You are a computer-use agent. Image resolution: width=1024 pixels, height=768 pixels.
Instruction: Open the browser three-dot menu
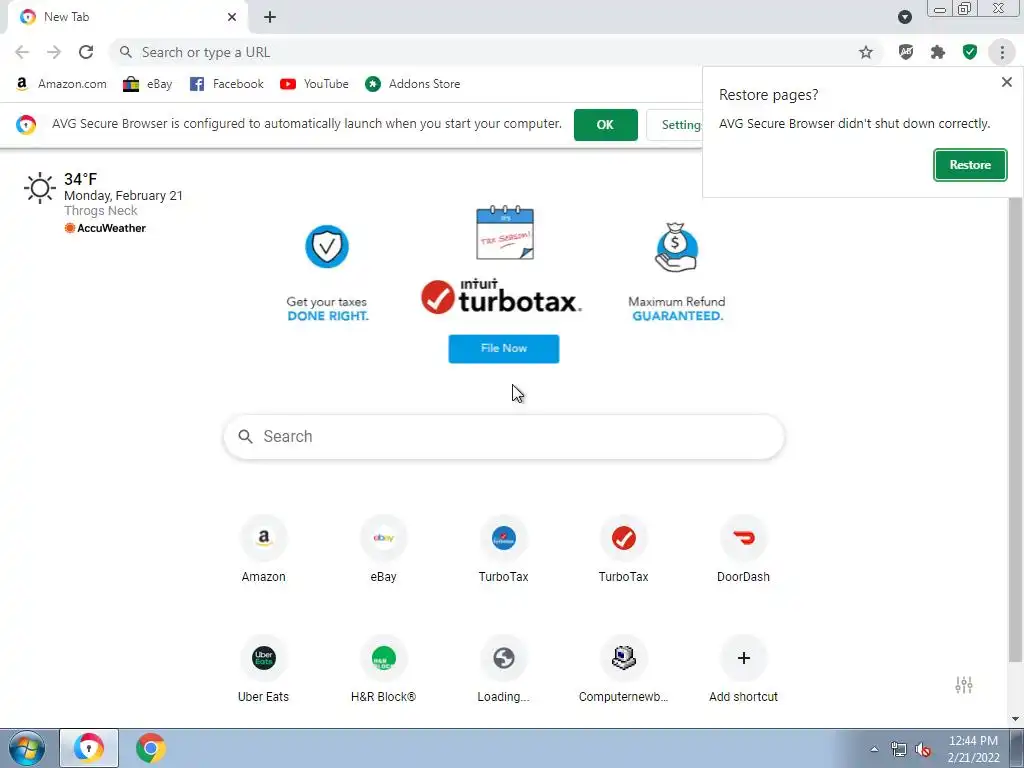point(1002,52)
